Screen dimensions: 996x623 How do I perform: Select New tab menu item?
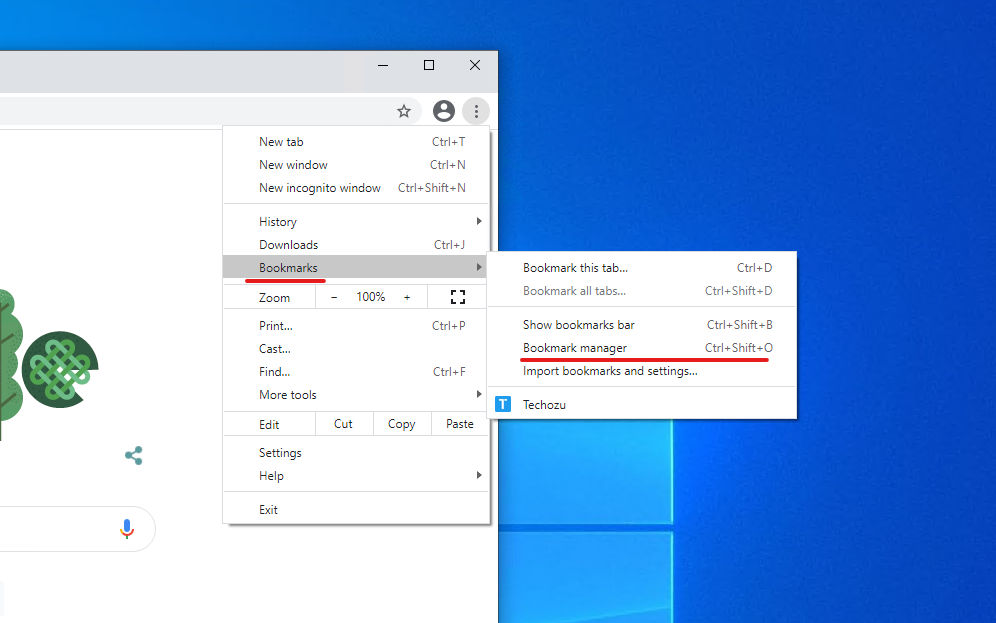click(x=356, y=142)
